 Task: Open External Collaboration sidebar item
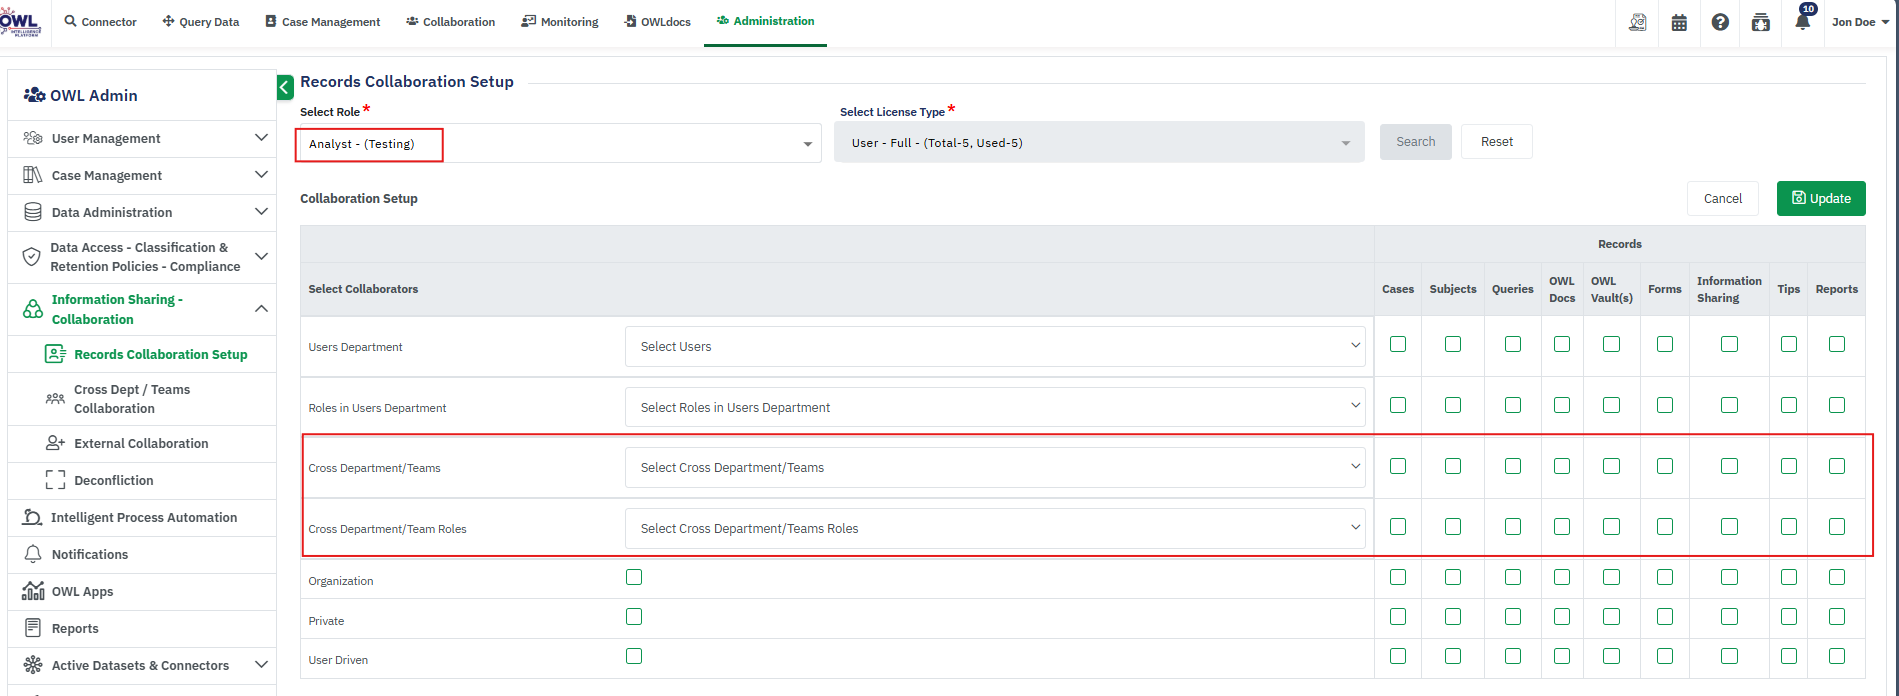(141, 443)
